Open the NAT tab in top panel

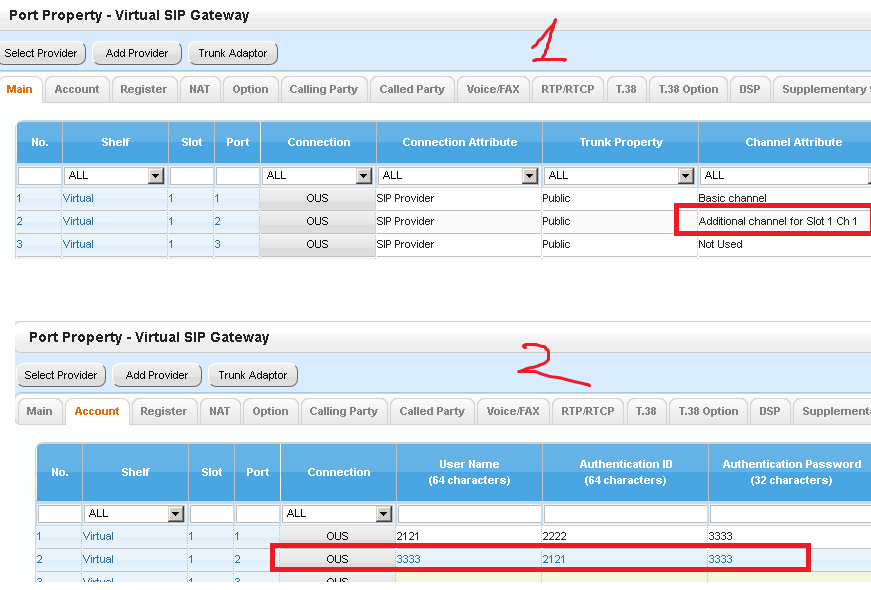(199, 89)
